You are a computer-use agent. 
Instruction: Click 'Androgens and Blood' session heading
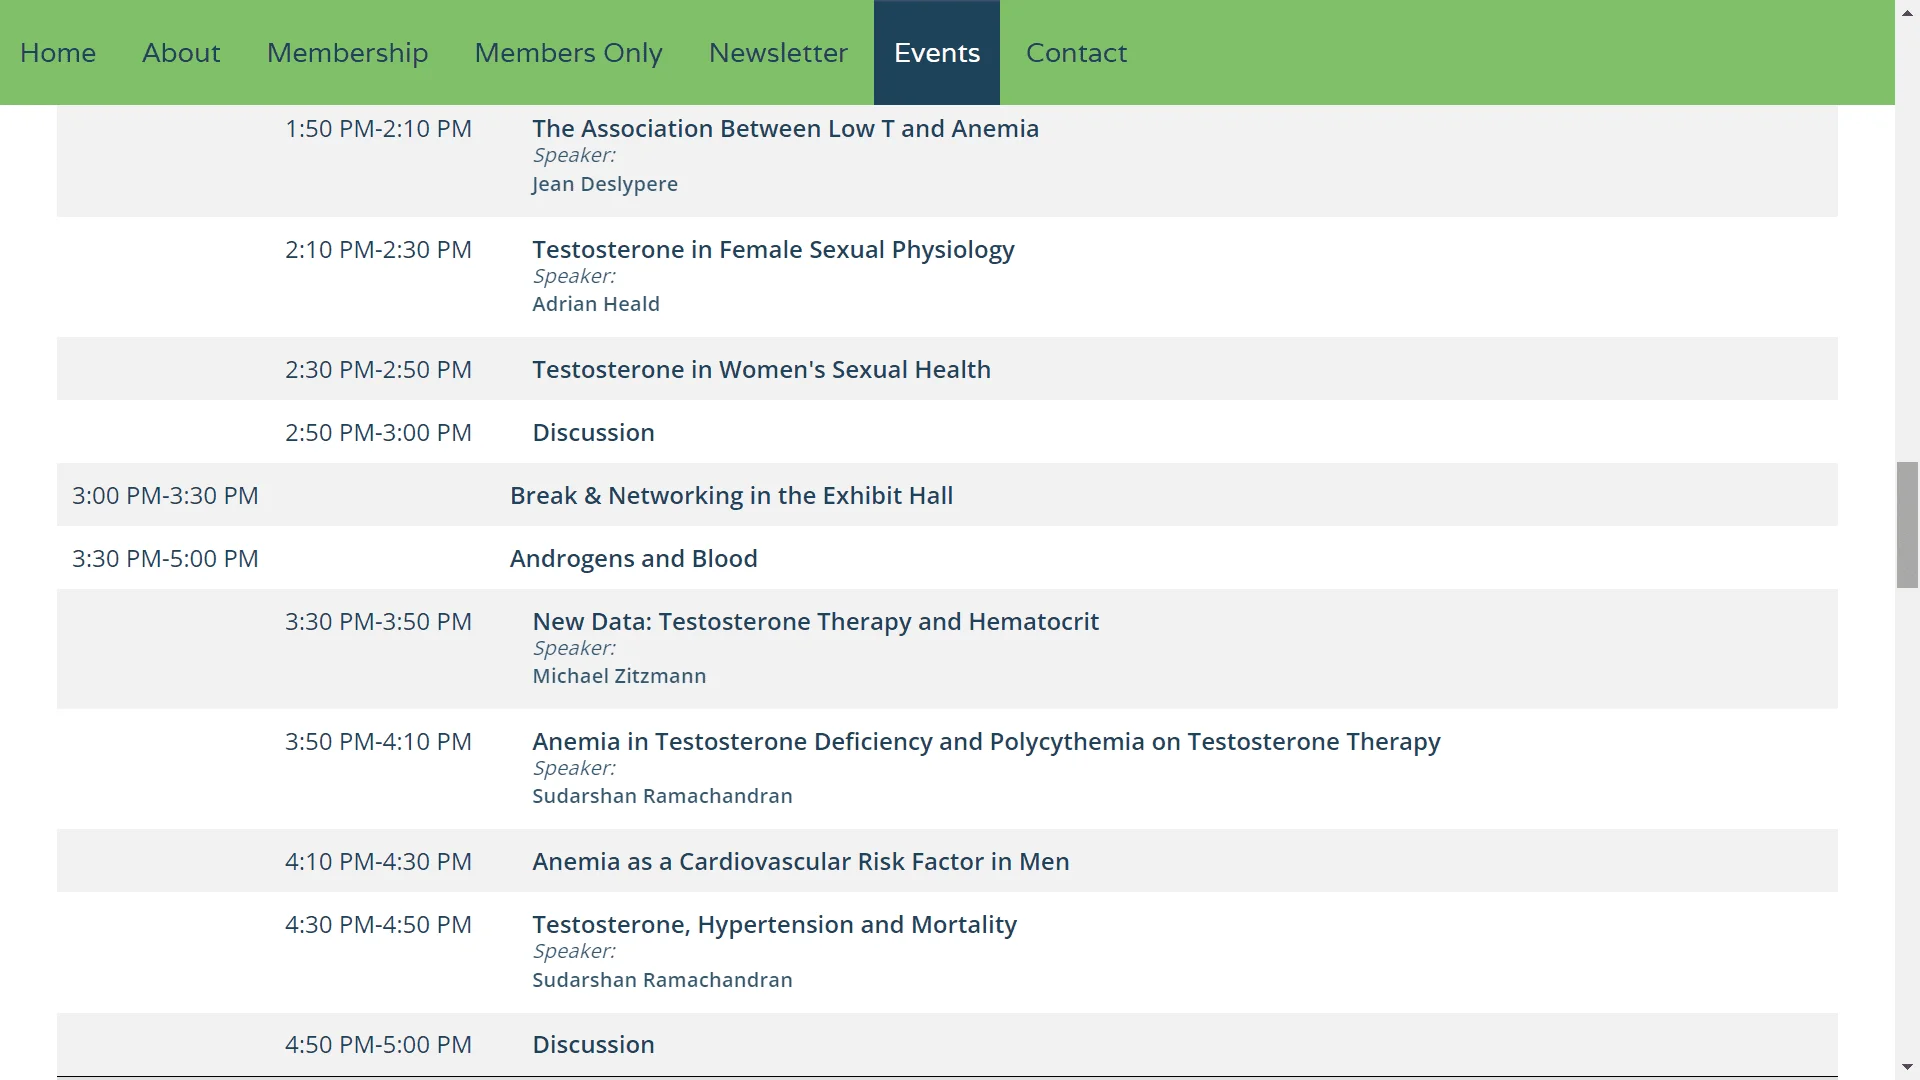(633, 558)
